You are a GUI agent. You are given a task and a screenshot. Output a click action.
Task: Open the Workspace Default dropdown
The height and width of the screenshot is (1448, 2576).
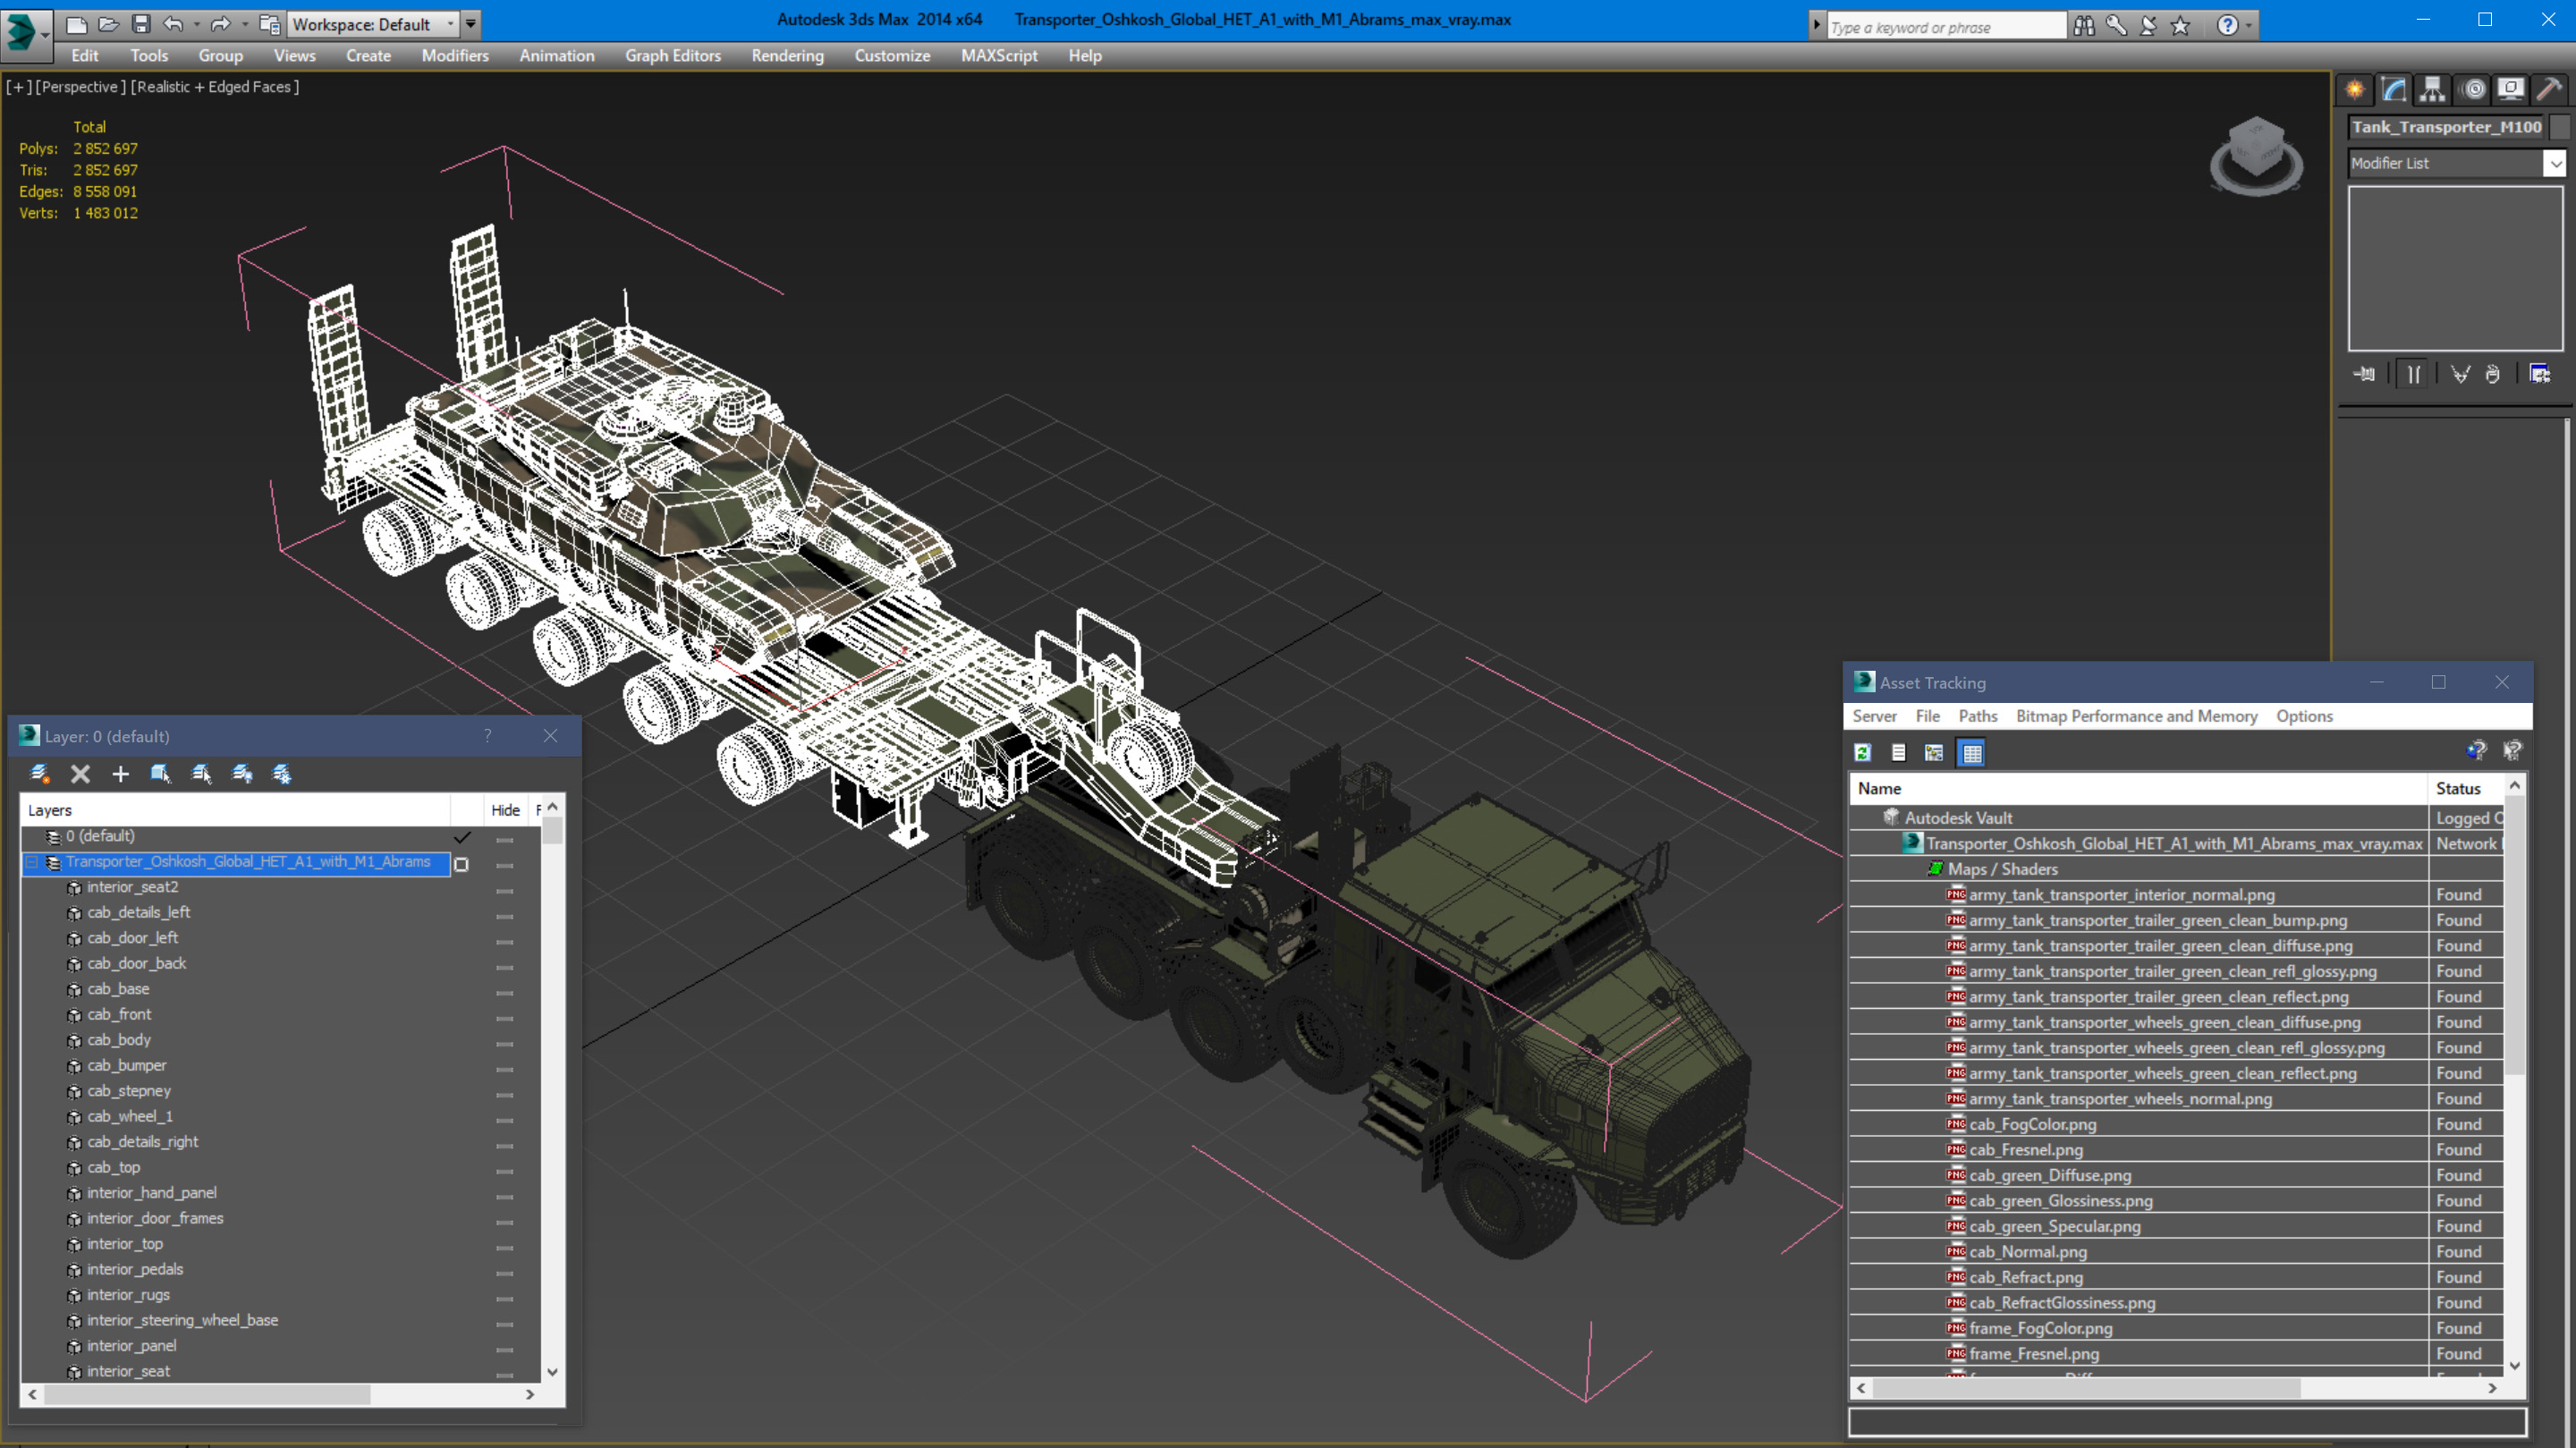click(x=450, y=24)
